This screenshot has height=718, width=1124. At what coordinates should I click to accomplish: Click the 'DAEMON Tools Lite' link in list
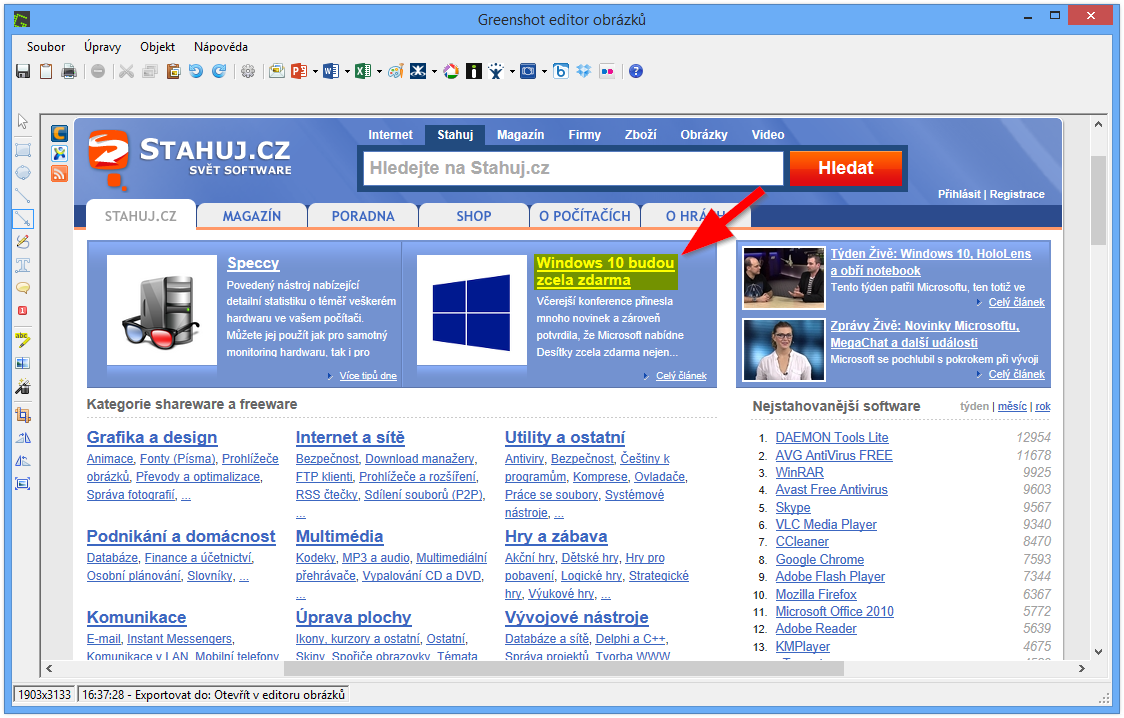point(832,437)
